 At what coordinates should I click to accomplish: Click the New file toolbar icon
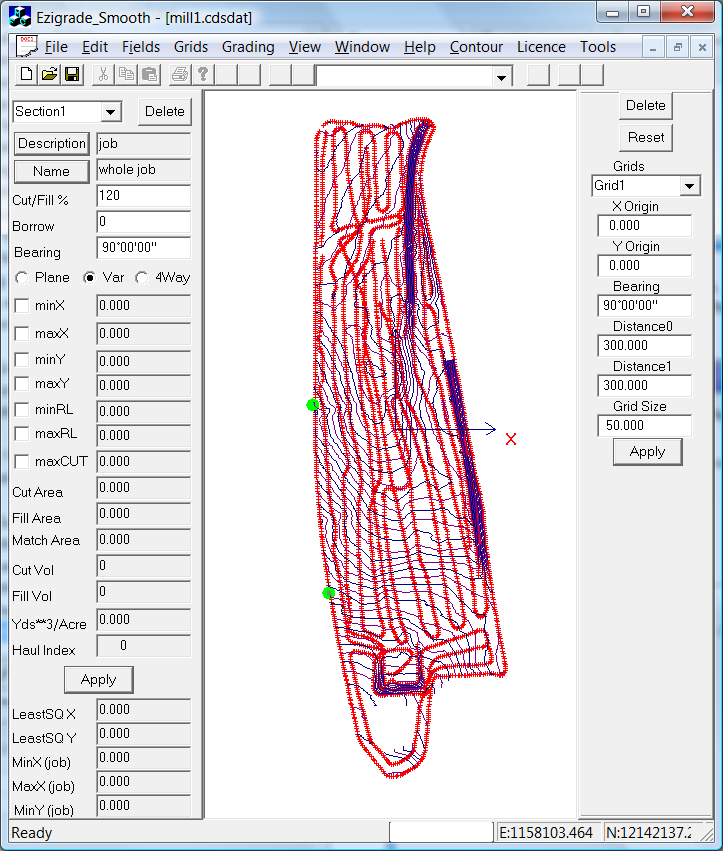coord(27,75)
